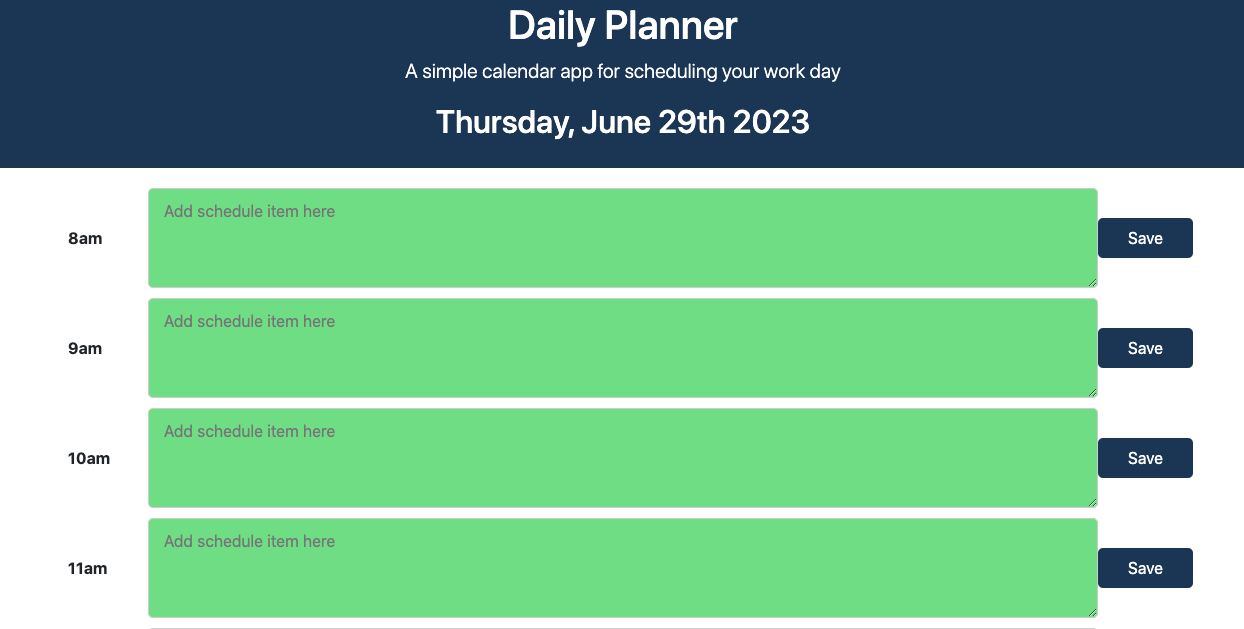Image resolution: width=1244 pixels, height=629 pixels.
Task: Click the resize handle of the 11am textarea
Action: [1093, 613]
